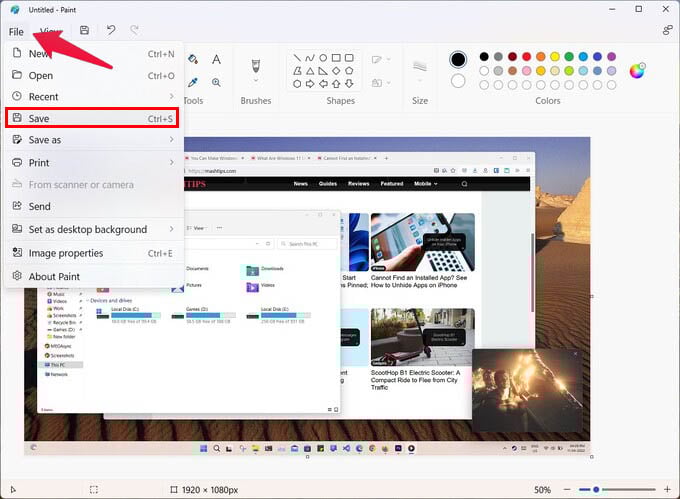Click the zoom in plus button
Screen dimensions: 680x499
pos(667,489)
